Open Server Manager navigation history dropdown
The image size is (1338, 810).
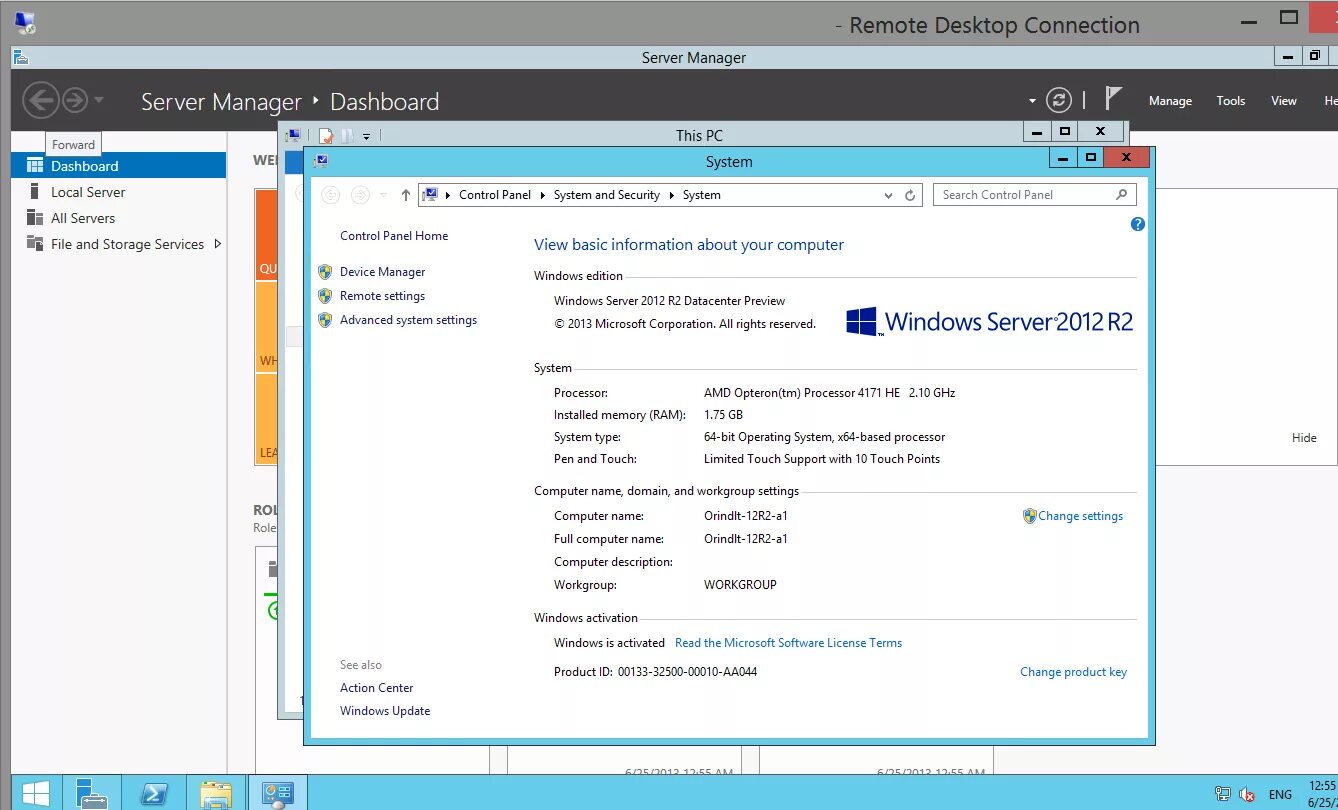point(98,100)
